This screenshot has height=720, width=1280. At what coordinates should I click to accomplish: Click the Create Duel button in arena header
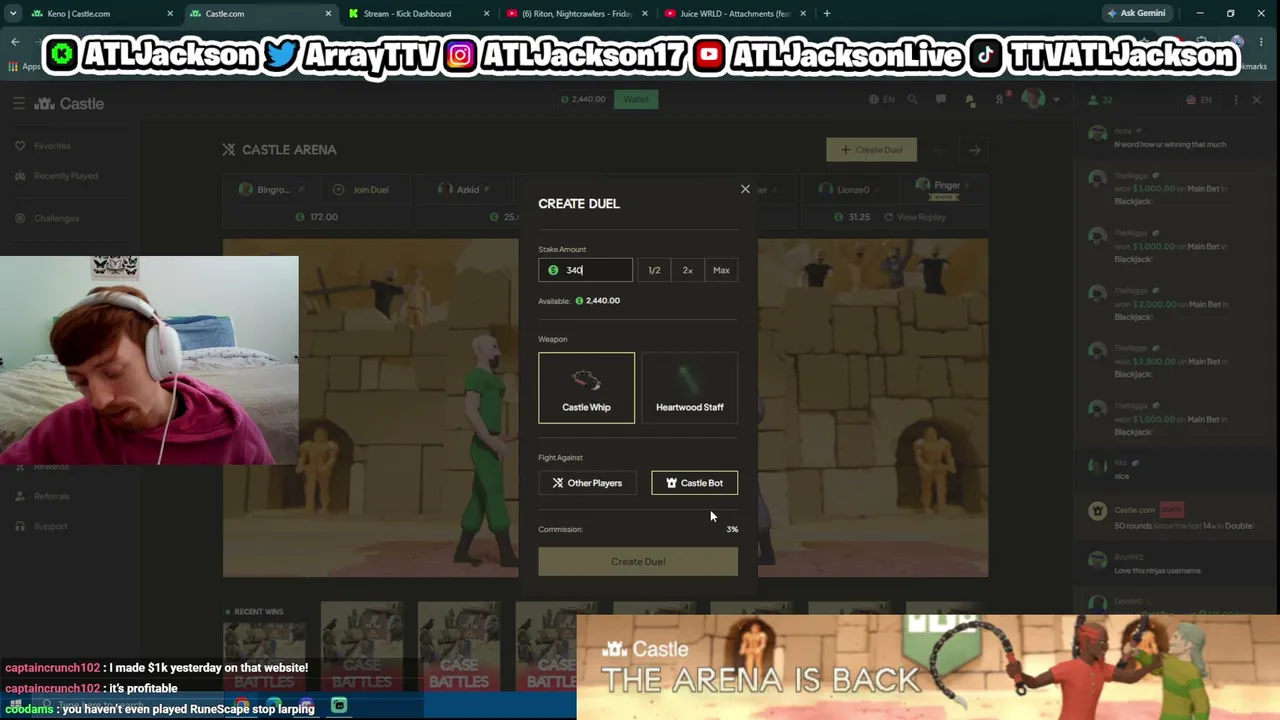(x=871, y=150)
